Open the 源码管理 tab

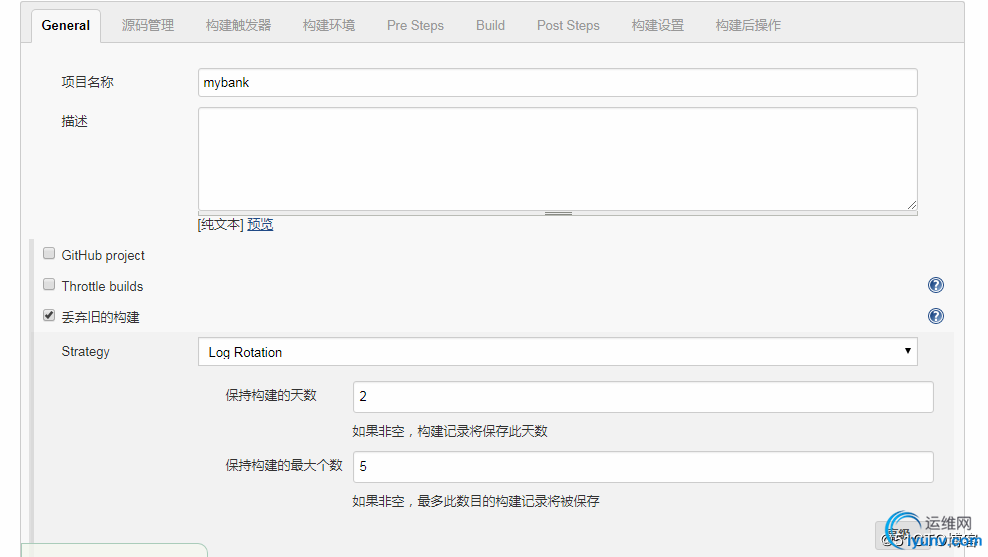pos(148,26)
